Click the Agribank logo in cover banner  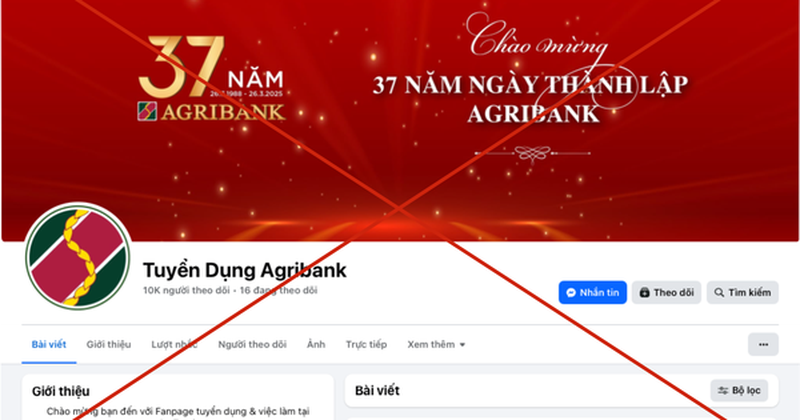click(147, 111)
